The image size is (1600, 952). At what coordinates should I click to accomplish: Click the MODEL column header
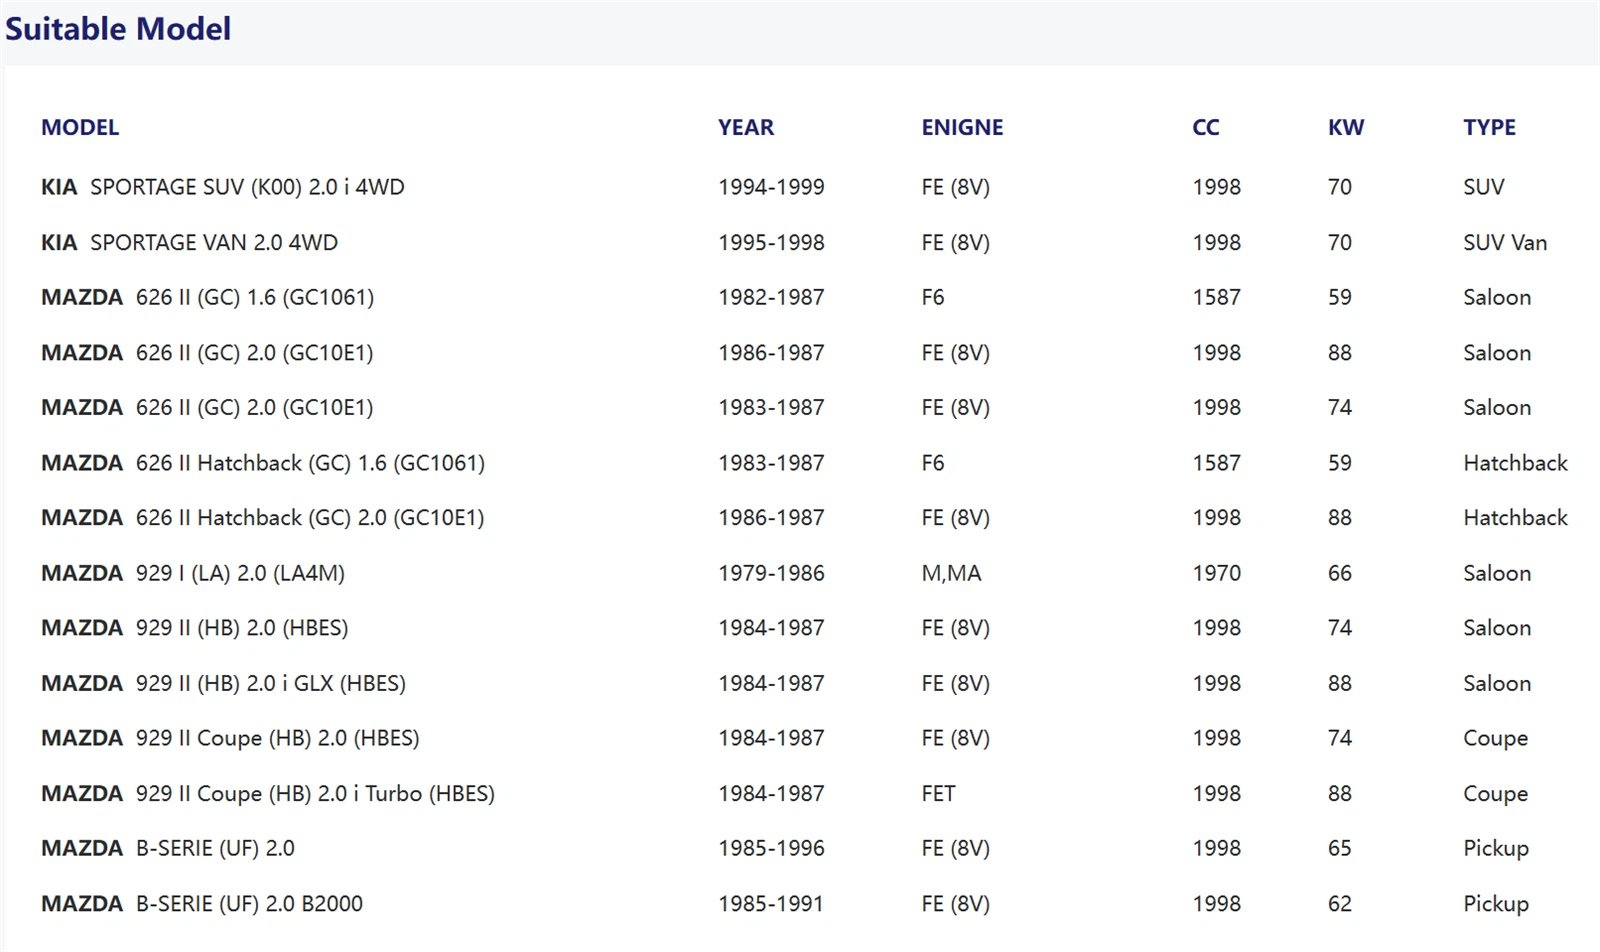click(80, 127)
